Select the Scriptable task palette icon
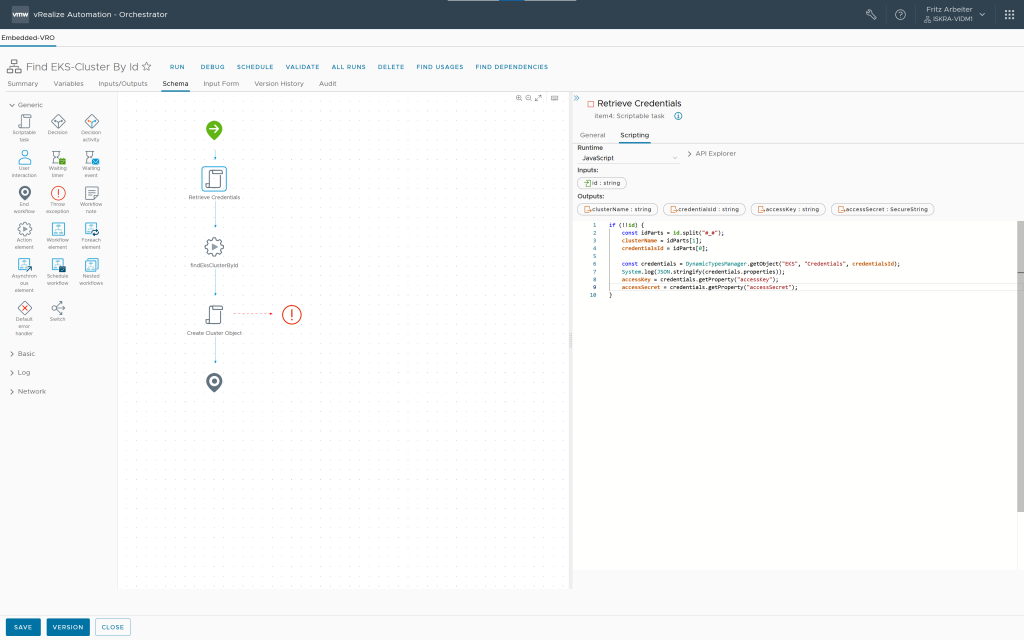The image size is (1024, 640). [25, 121]
